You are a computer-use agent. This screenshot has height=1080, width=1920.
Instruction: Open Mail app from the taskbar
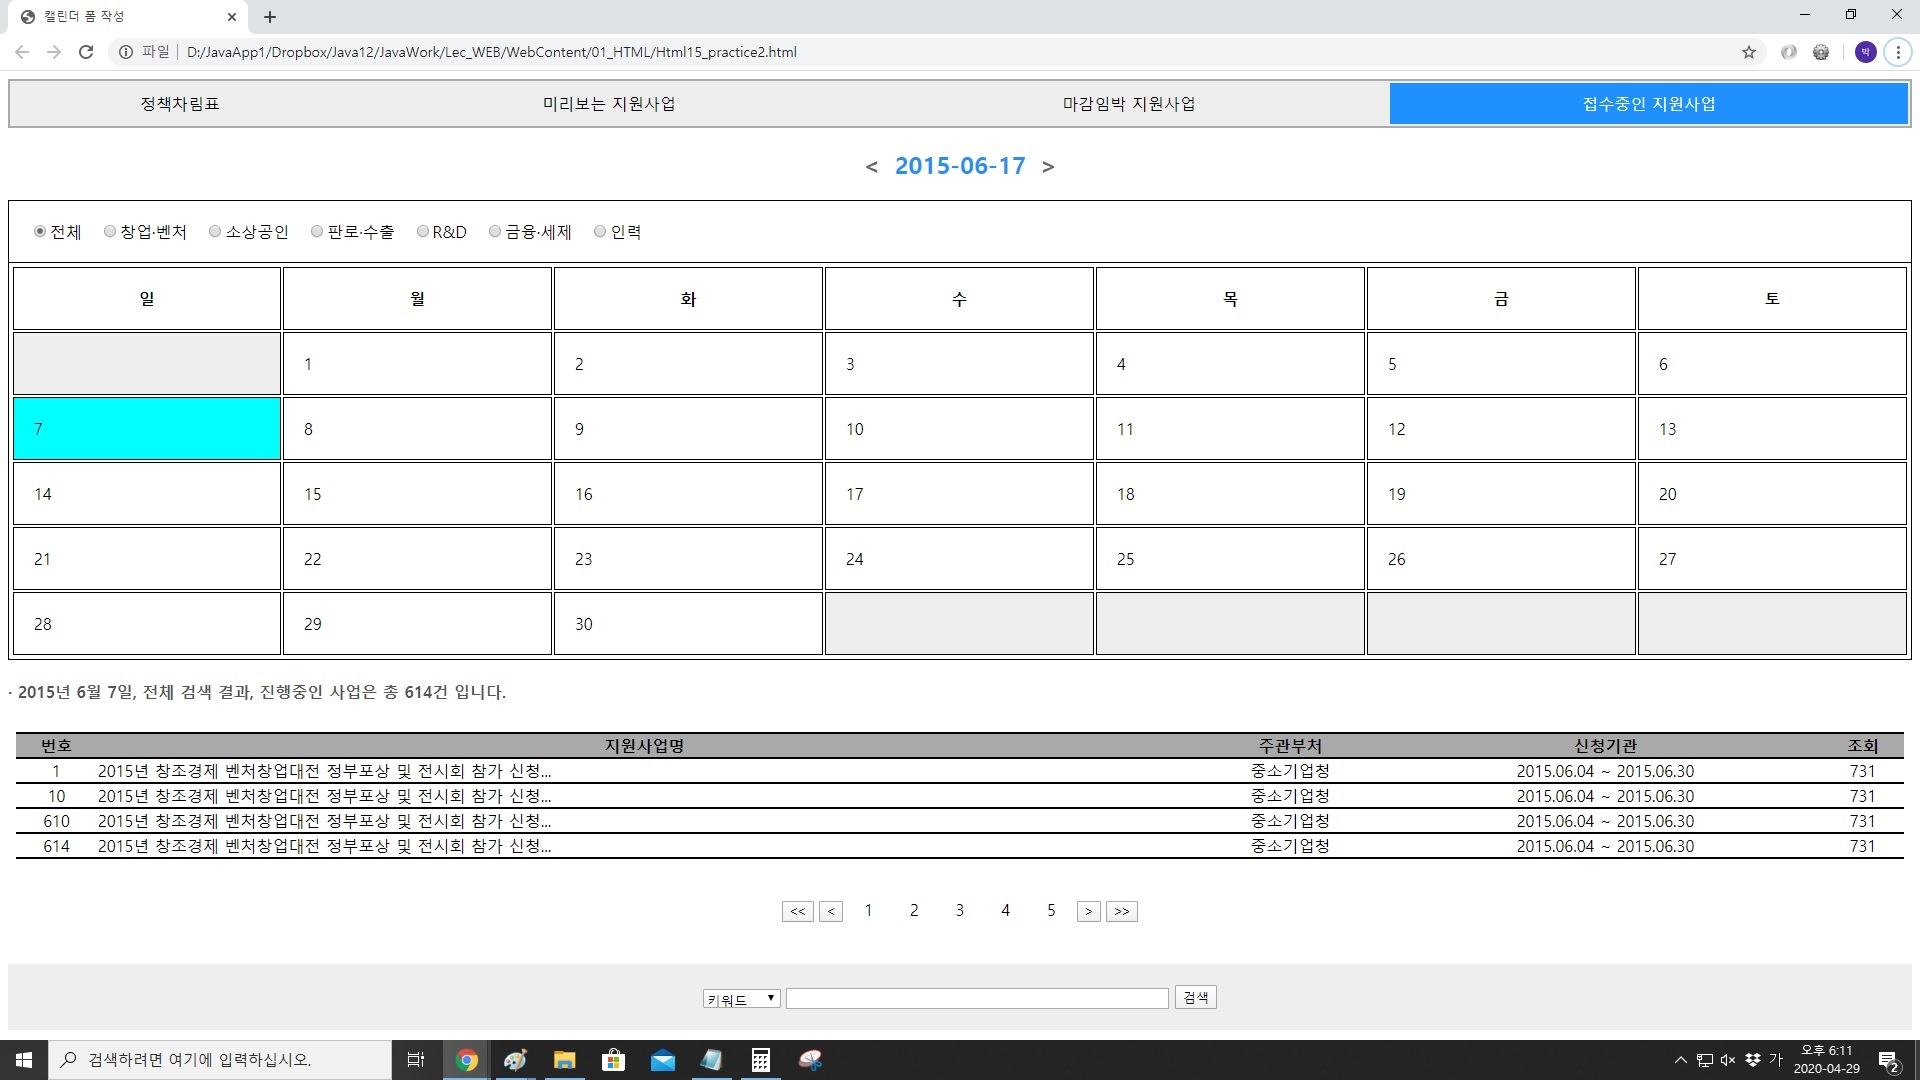[x=662, y=1060]
